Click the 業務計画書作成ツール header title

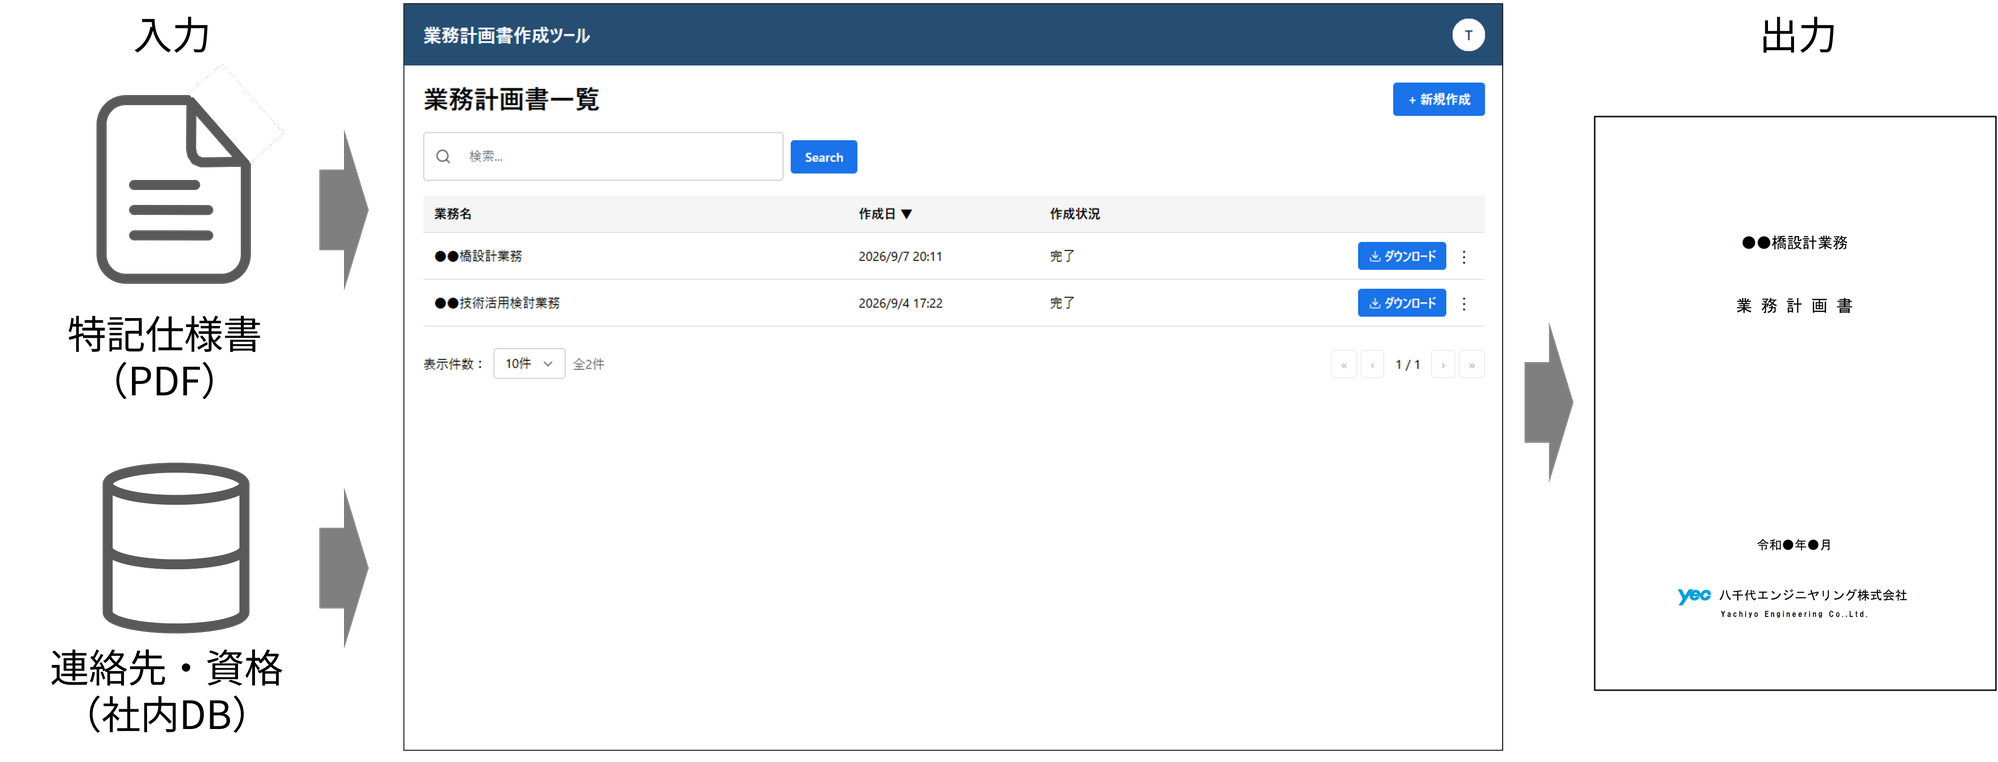[506, 36]
